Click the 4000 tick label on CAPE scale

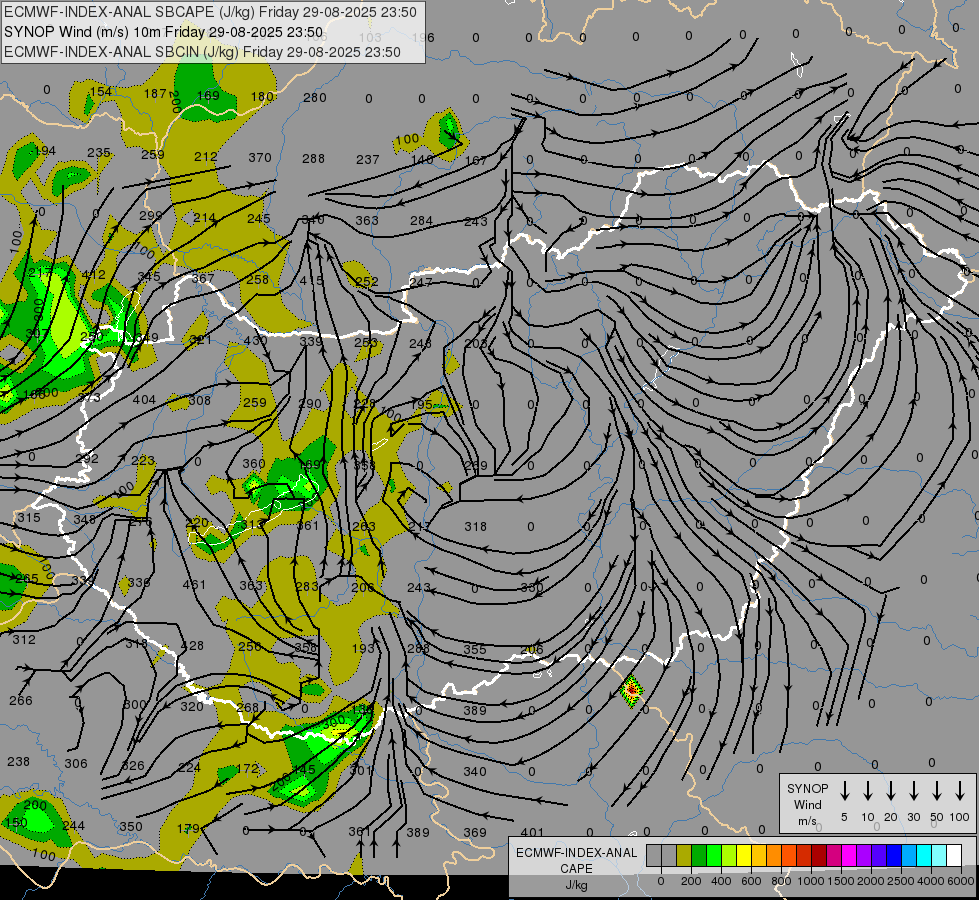930,881
